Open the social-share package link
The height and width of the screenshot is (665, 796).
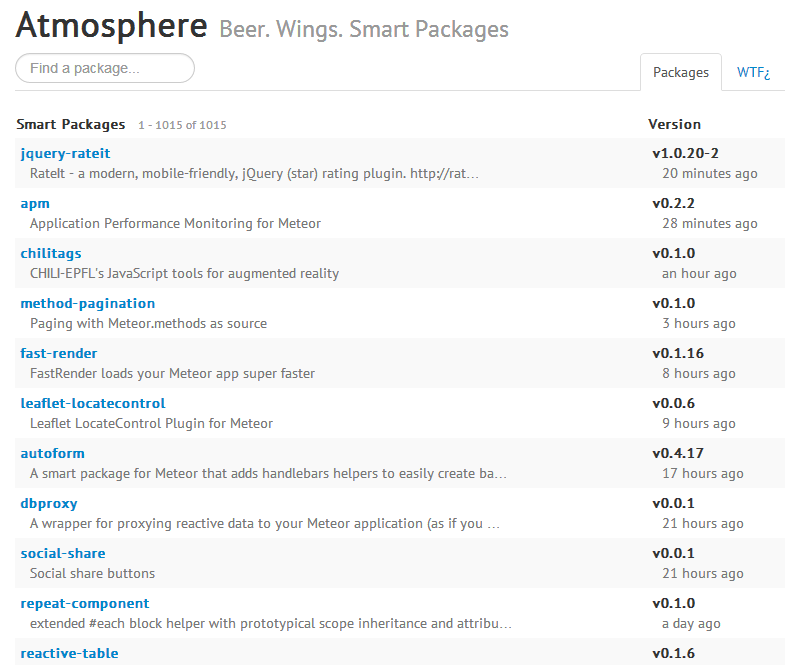[63, 553]
